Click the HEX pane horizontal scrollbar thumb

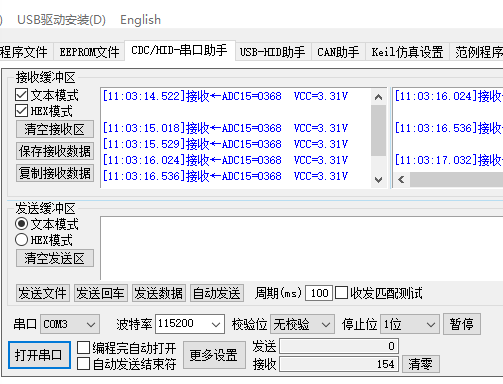(456, 180)
